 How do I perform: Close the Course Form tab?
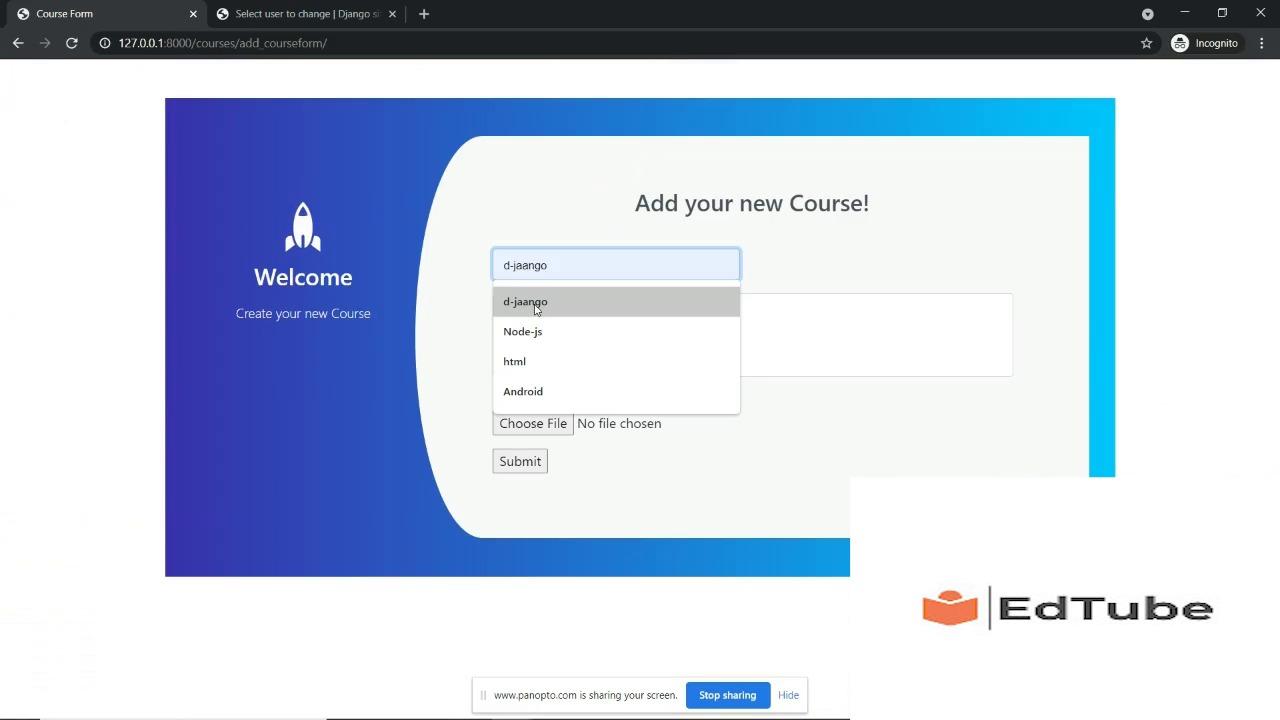(x=193, y=14)
